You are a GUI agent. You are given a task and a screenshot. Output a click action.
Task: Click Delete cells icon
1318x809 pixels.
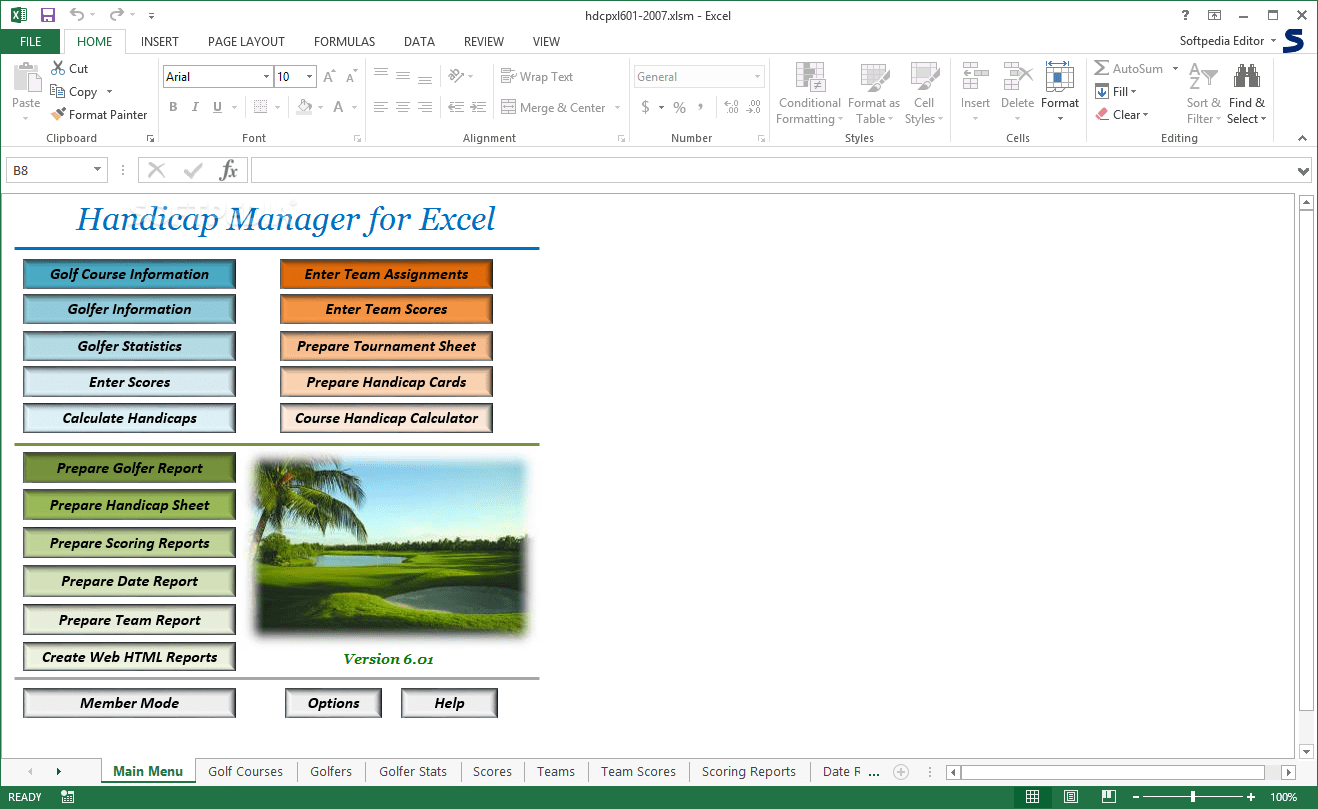pos(1018,77)
